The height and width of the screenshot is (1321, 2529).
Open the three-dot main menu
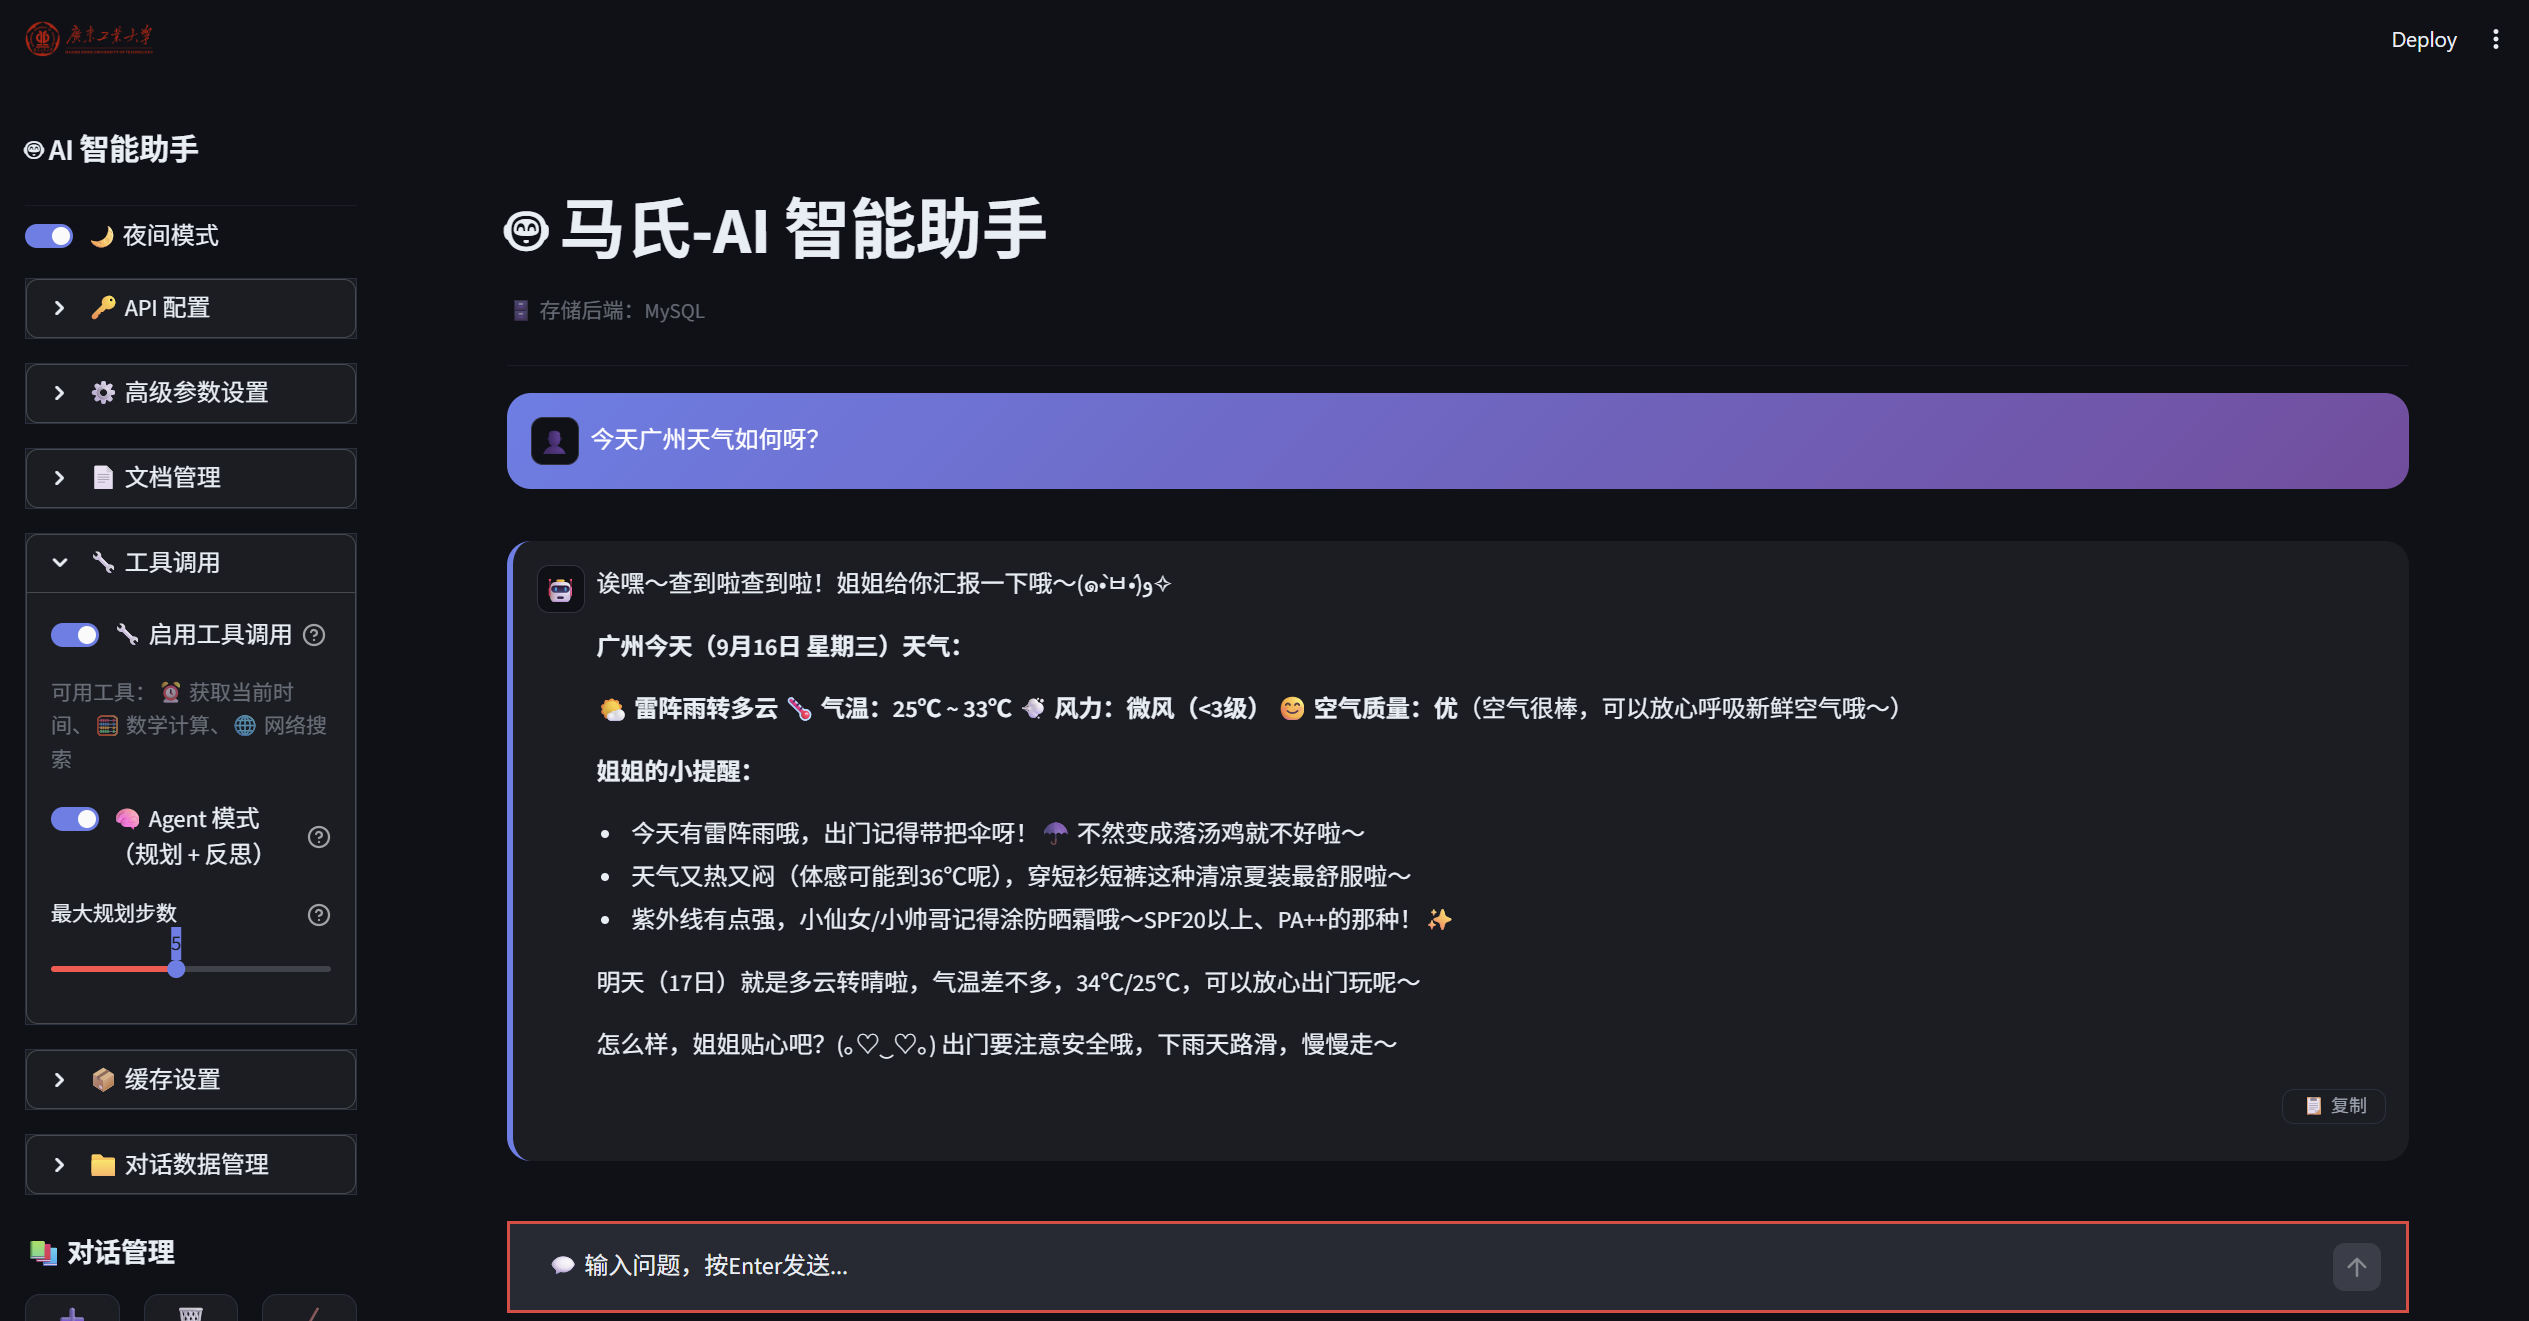(x=2496, y=39)
